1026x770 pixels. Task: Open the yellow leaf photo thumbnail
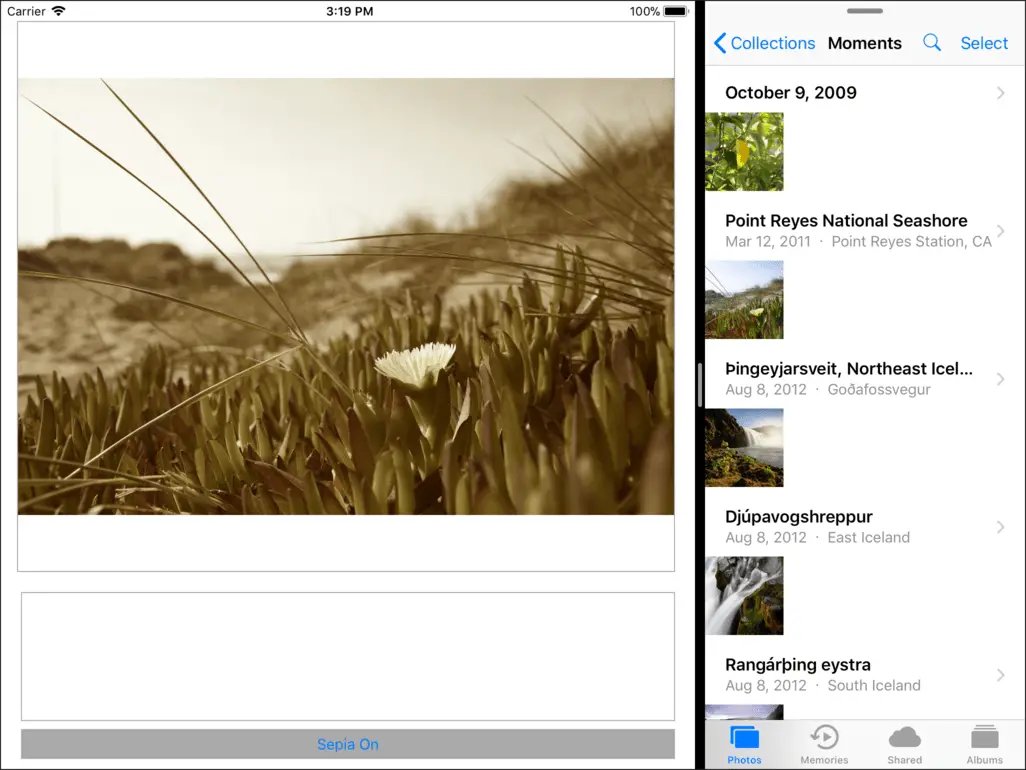click(x=744, y=151)
